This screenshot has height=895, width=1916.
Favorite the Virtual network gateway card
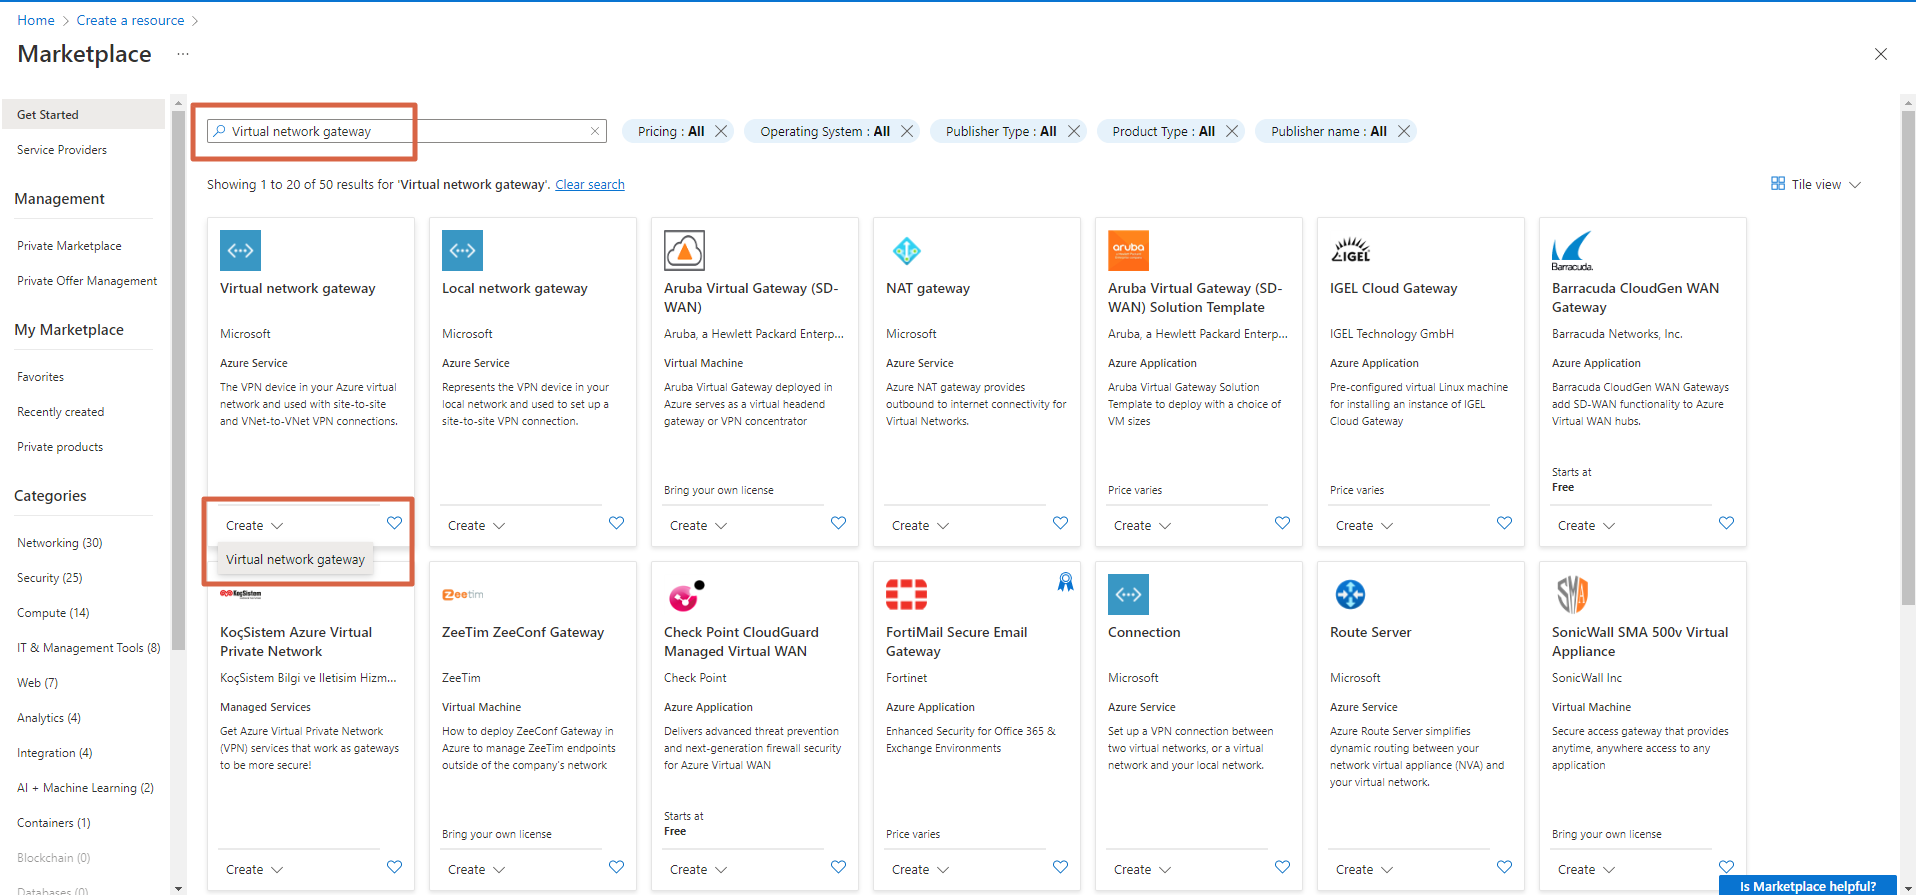tap(394, 523)
